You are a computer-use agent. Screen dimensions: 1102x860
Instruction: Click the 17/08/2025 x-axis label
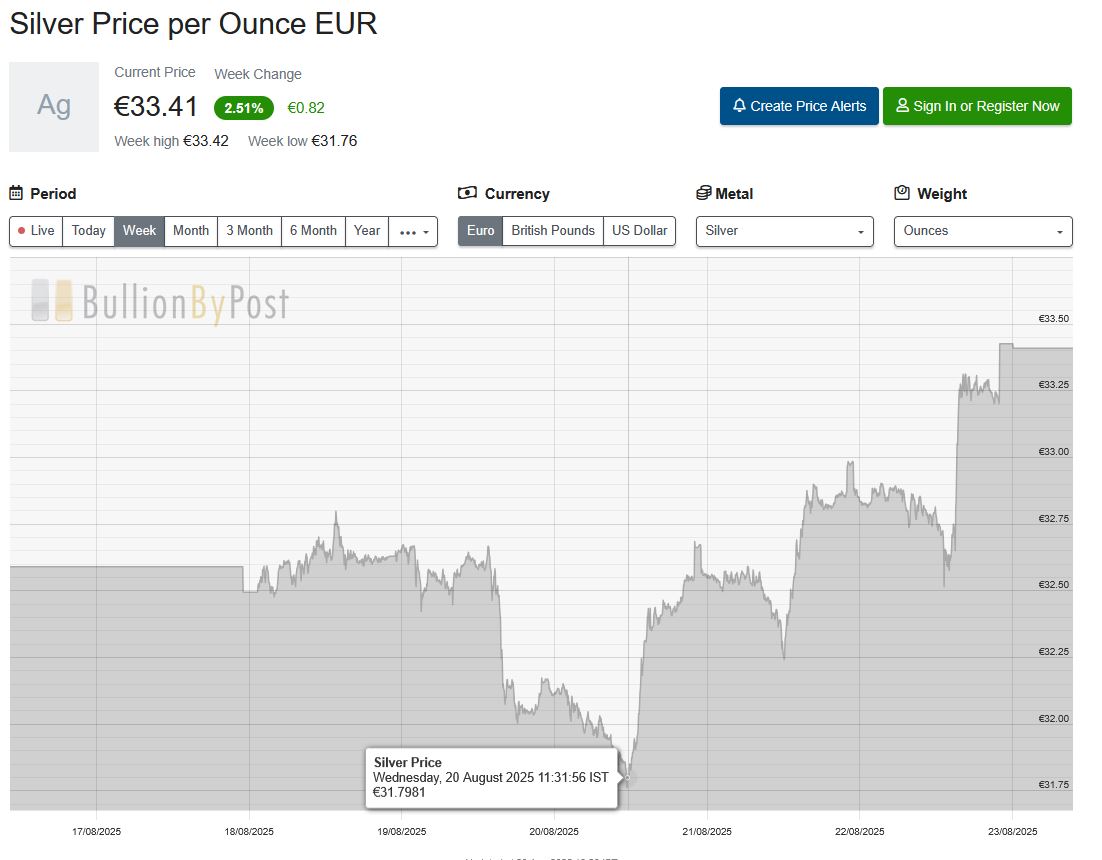coord(96,831)
